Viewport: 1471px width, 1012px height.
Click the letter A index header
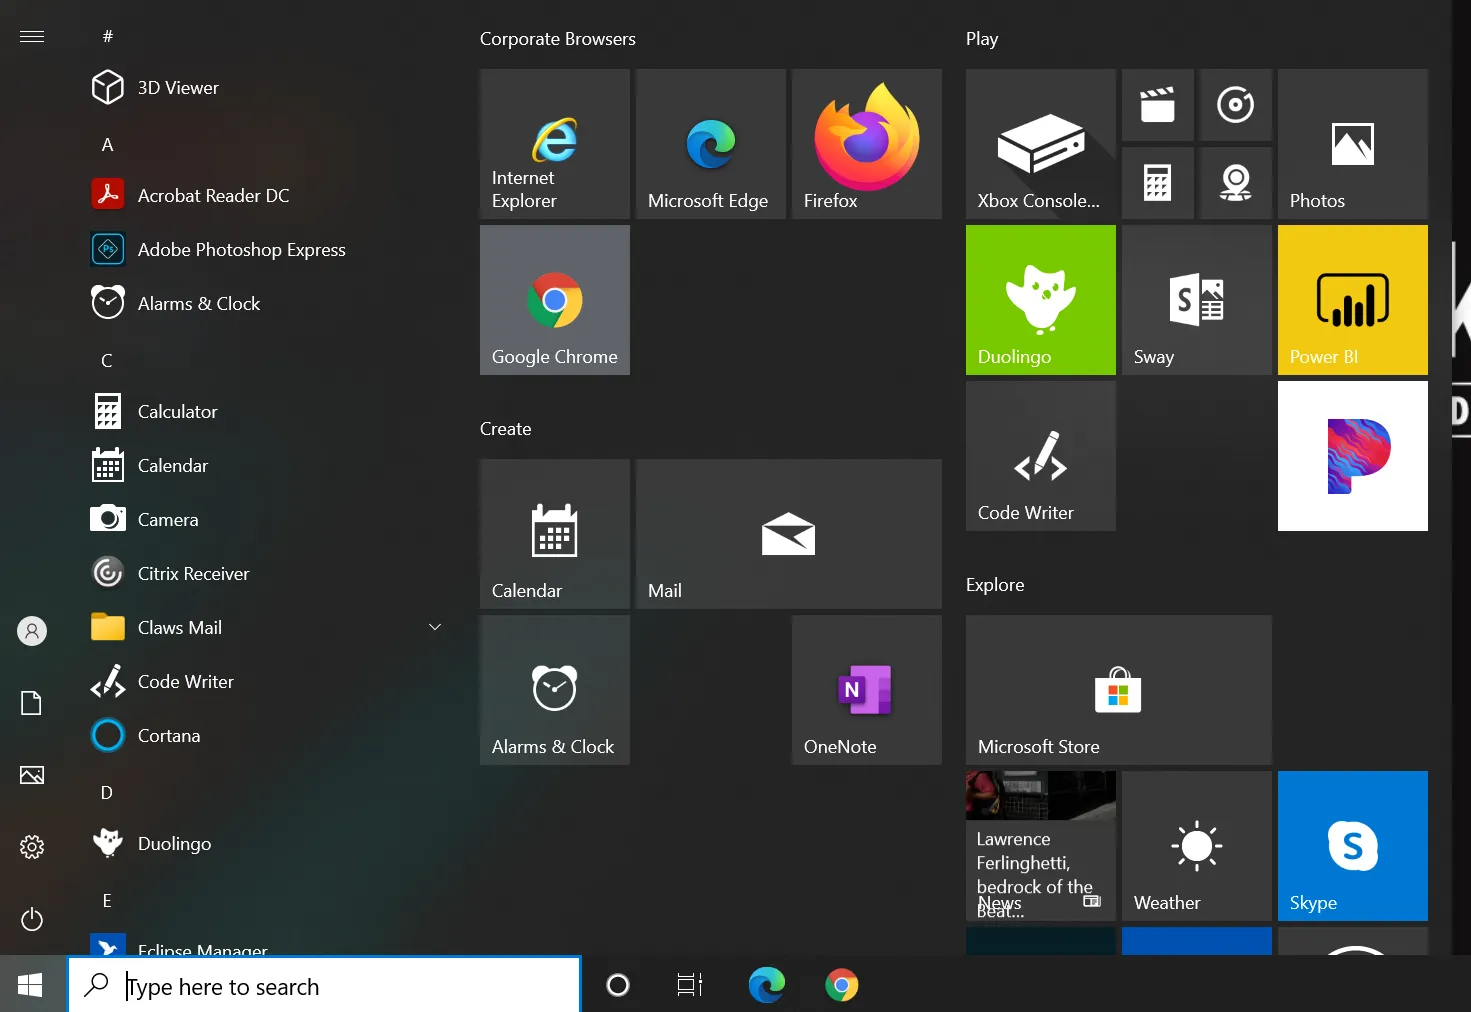tap(108, 145)
